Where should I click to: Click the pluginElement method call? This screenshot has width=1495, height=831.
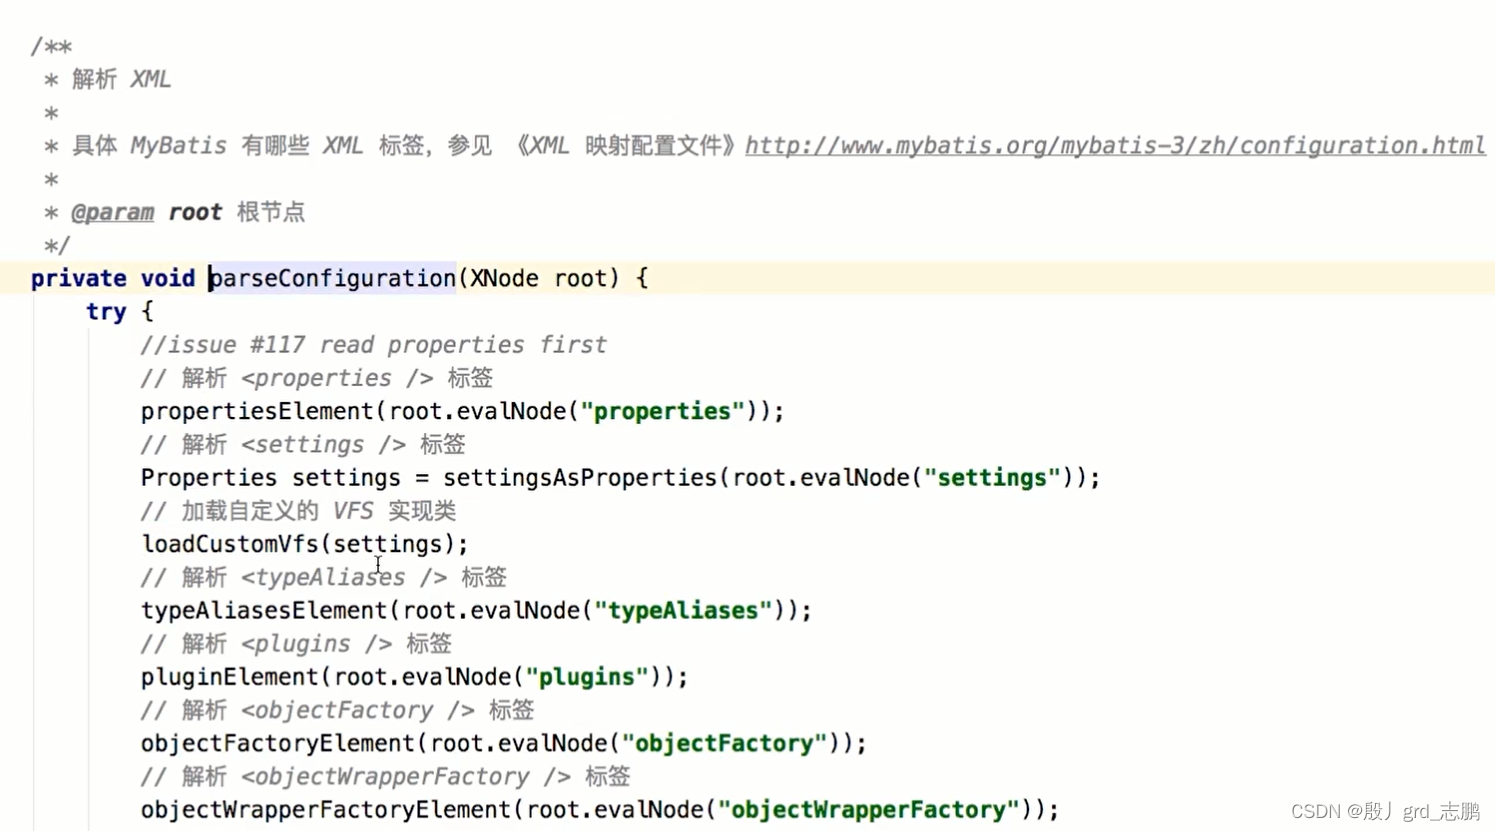(x=229, y=677)
